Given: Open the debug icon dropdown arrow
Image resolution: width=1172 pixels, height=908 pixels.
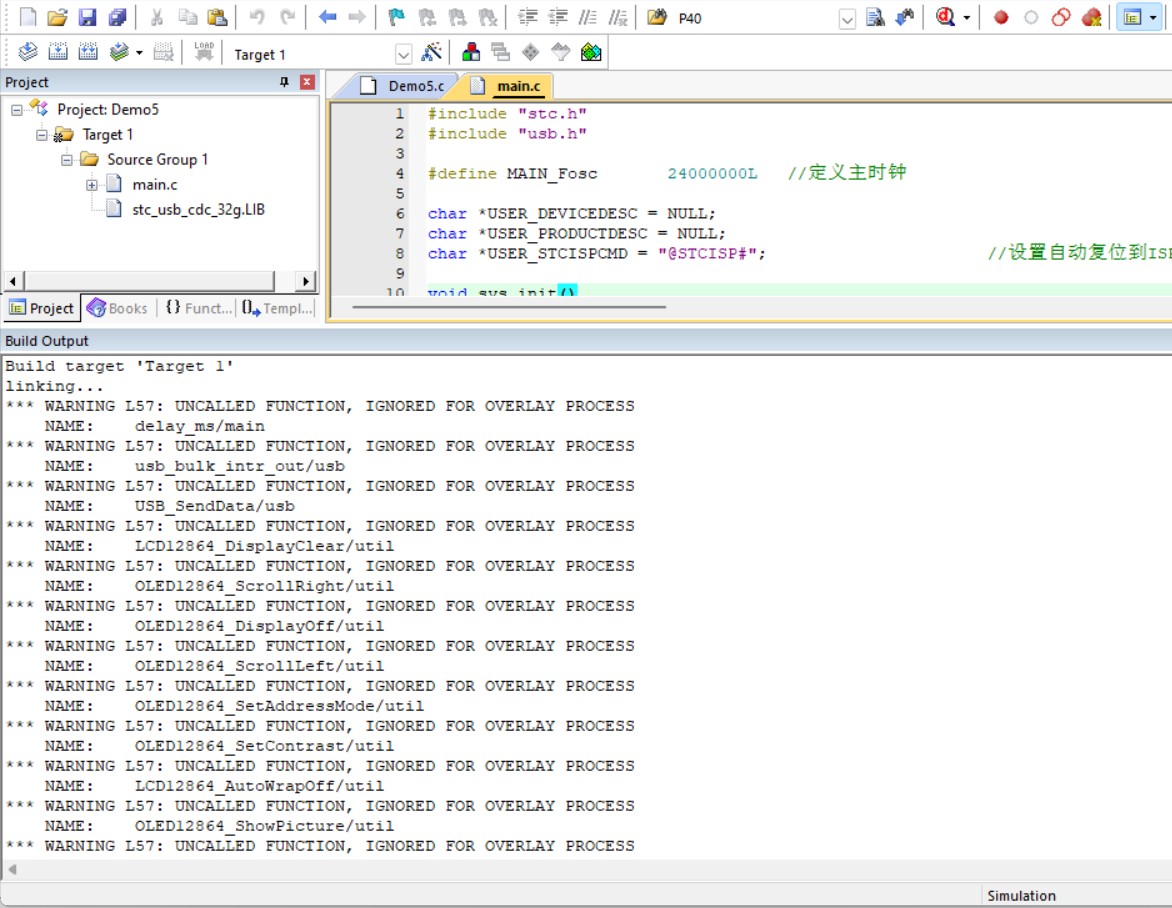Looking at the screenshot, I should click(966, 18).
